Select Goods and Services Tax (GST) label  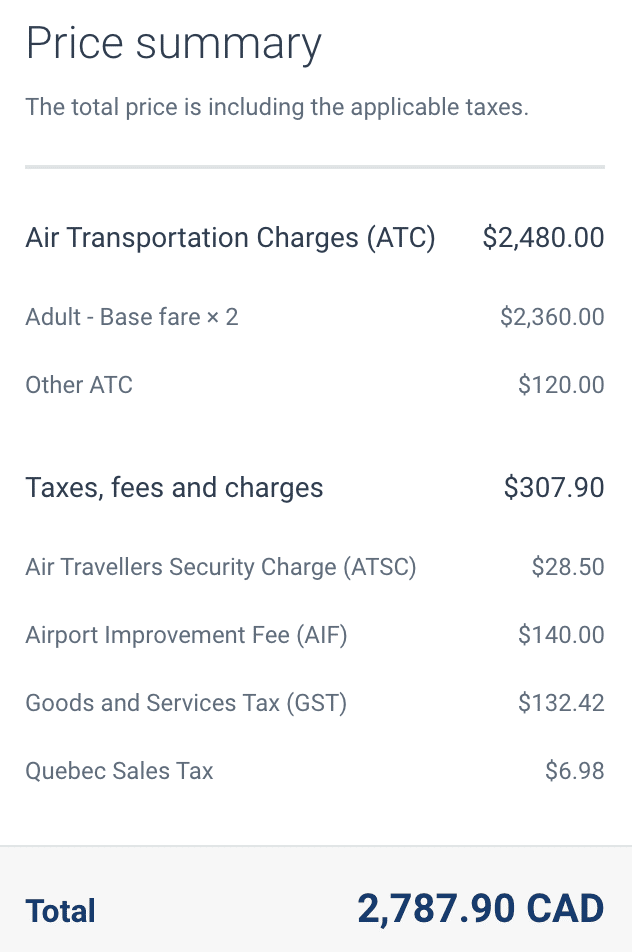(186, 703)
